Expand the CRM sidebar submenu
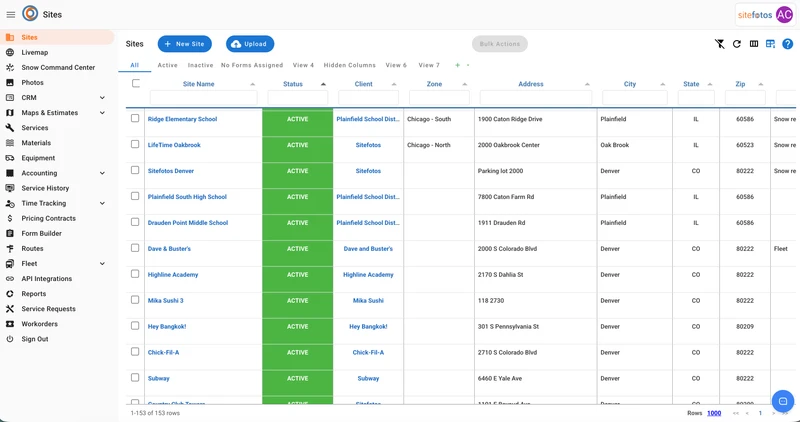 tap(102, 98)
